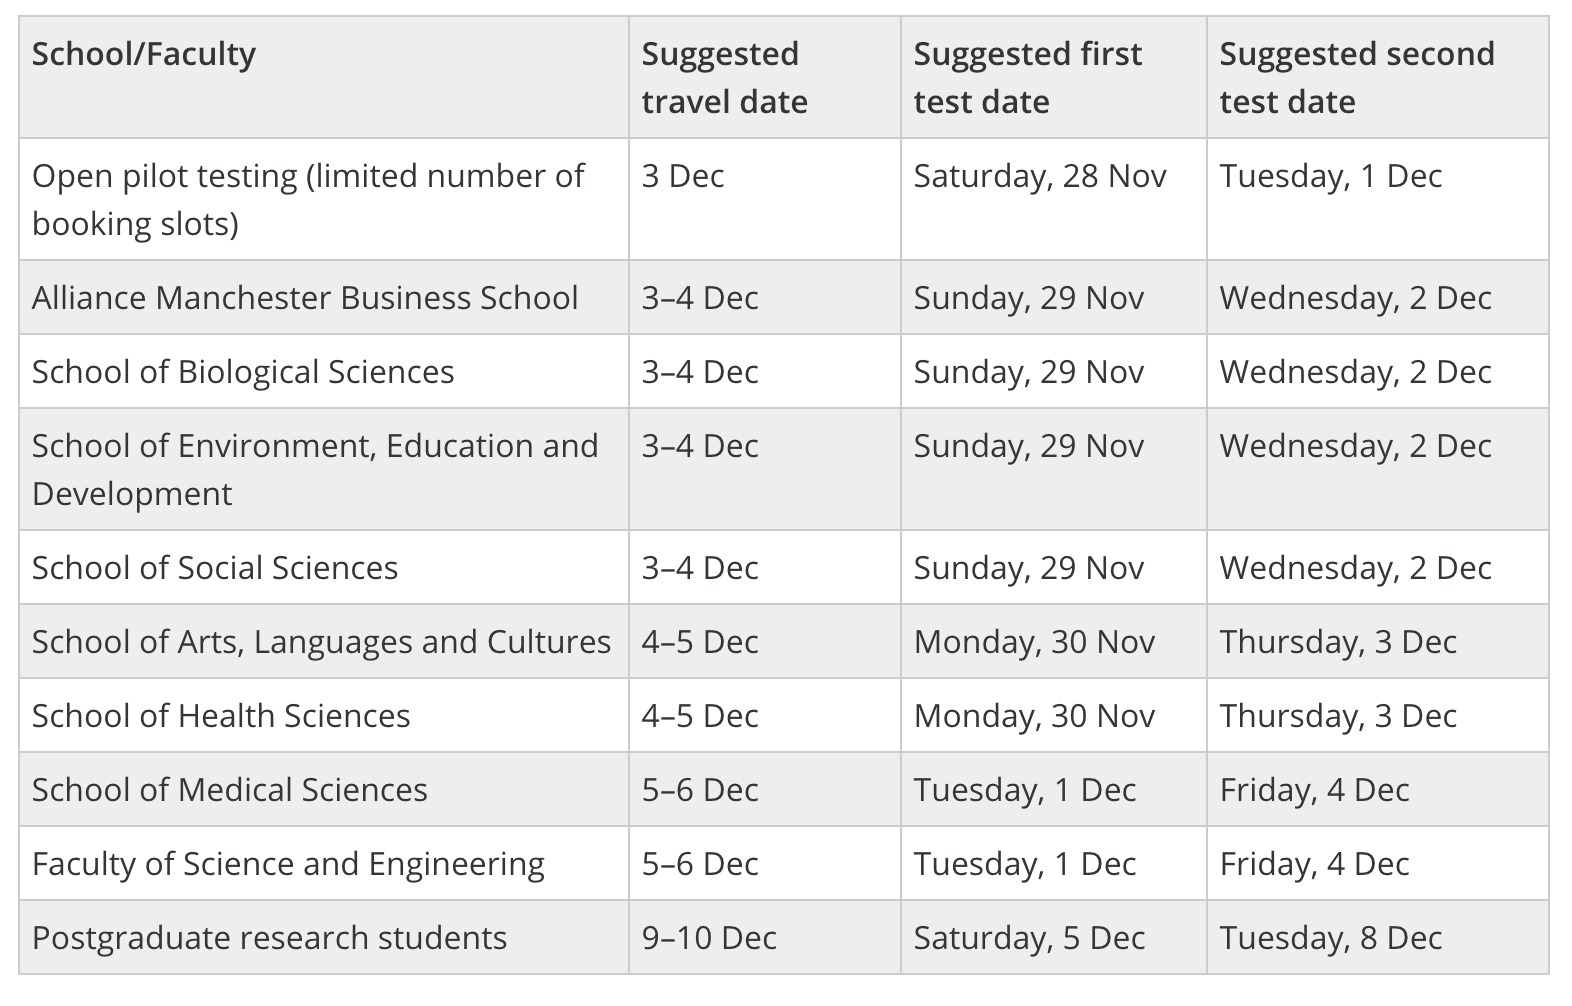This screenshot has width=1572, height=1006.
Task: Click the School/Faculty column header
Action: click(x=144, y=54)
